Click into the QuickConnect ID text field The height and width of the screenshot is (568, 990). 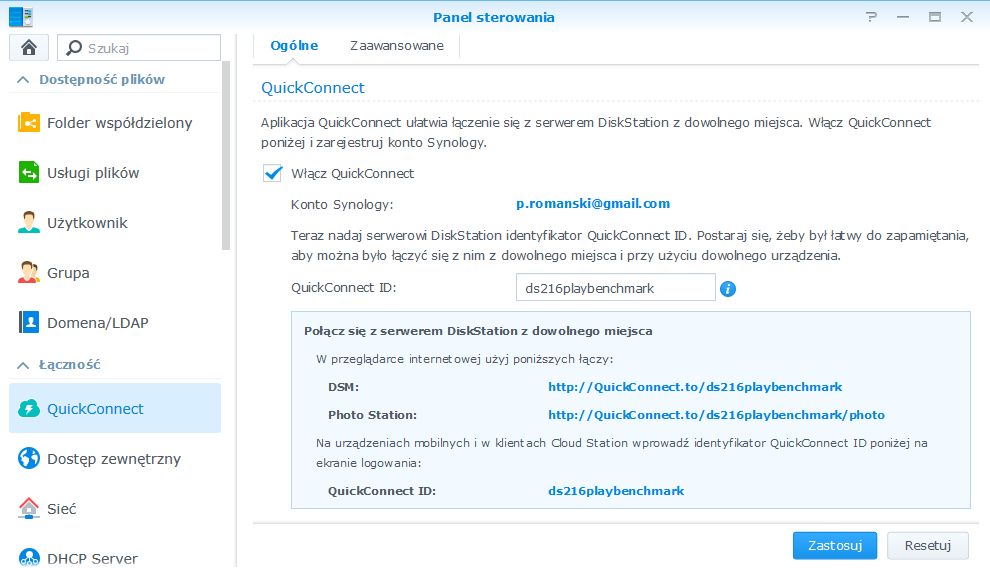coord(616,288)
